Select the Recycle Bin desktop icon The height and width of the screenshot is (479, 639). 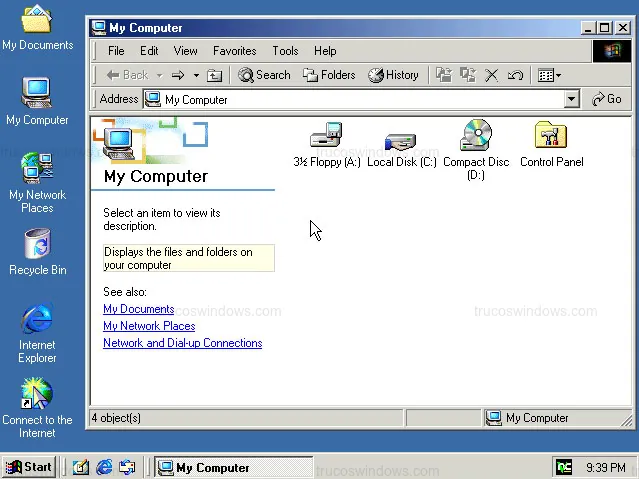(37, 246)
